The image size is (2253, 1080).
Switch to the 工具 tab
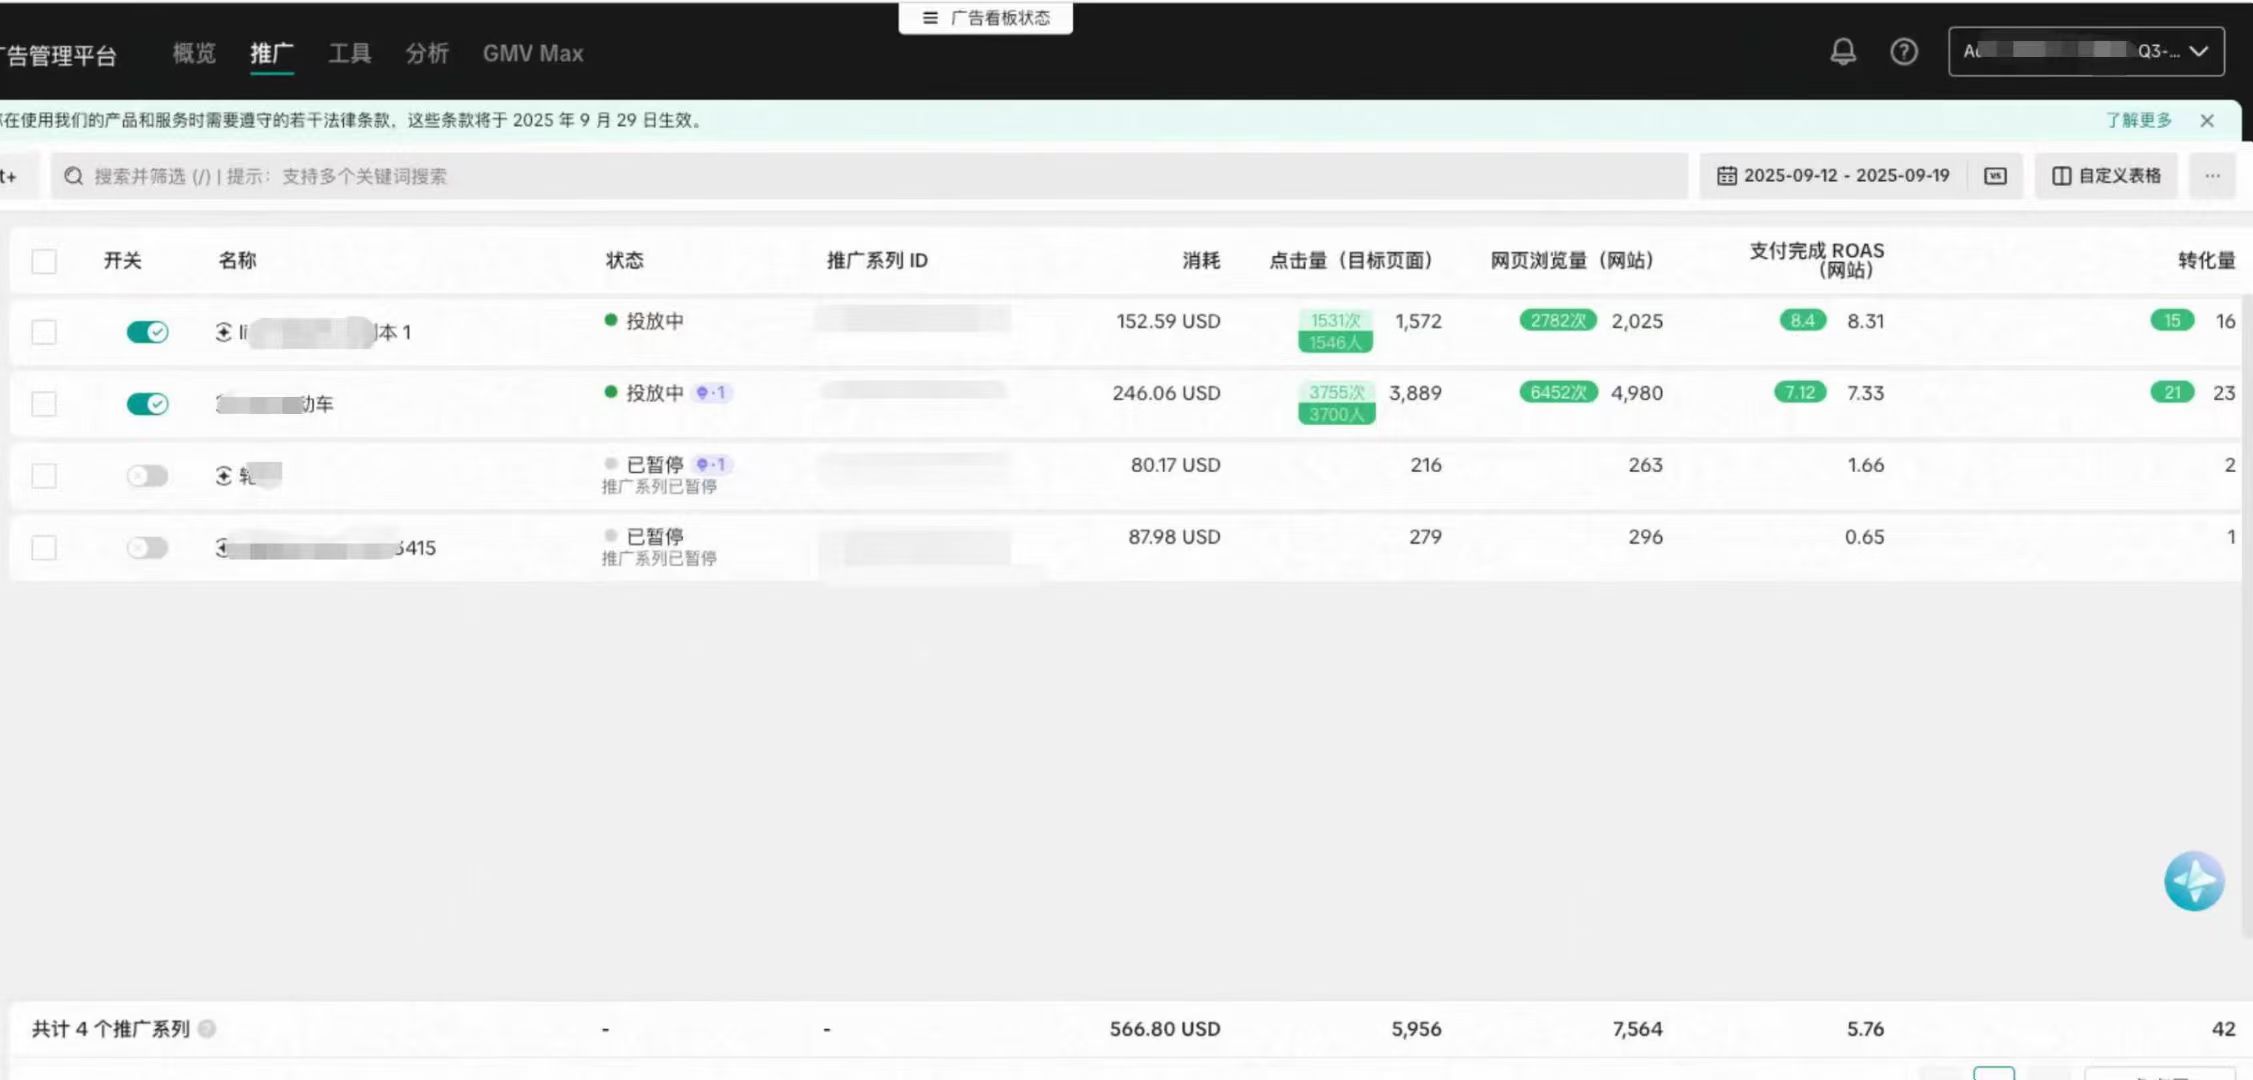point(348,54)
